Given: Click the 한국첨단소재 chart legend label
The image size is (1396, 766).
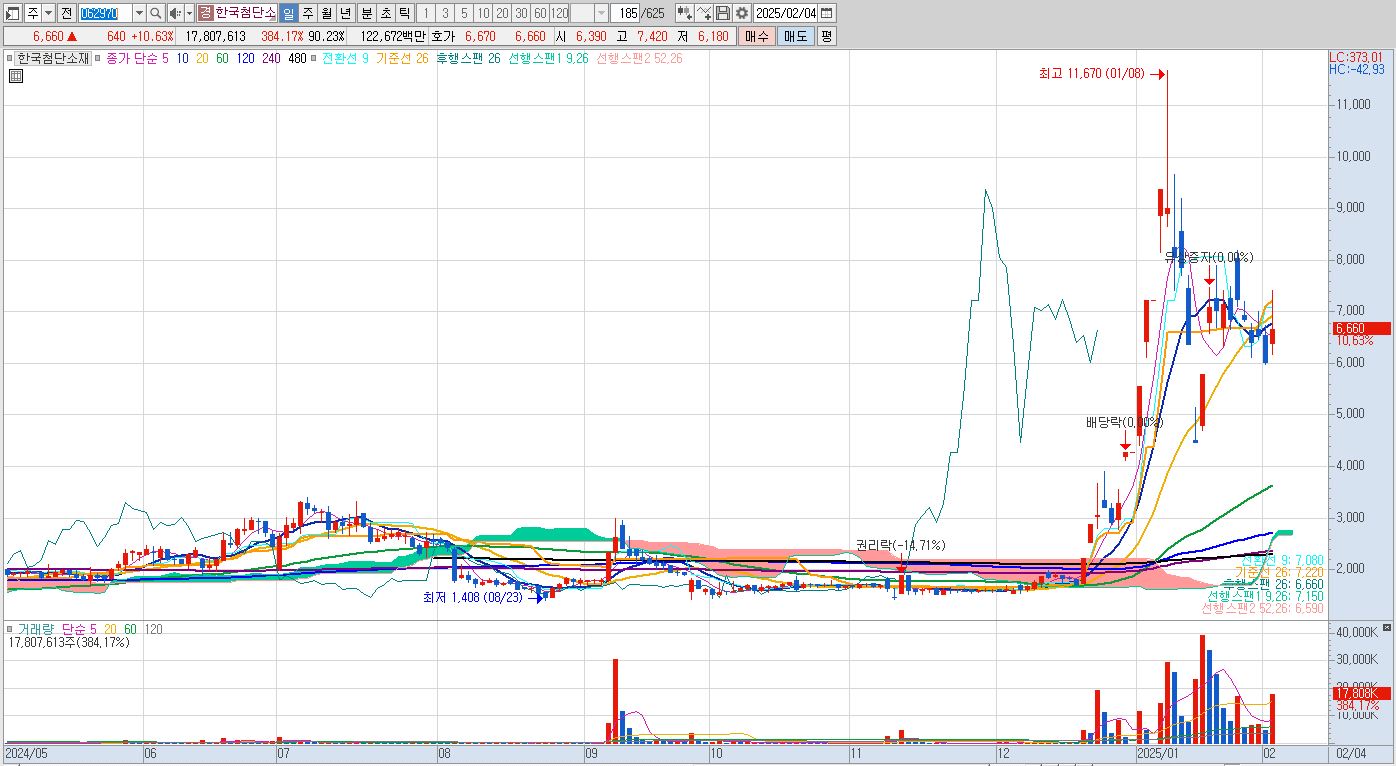Looking at the screenshot, I should 51,58.
